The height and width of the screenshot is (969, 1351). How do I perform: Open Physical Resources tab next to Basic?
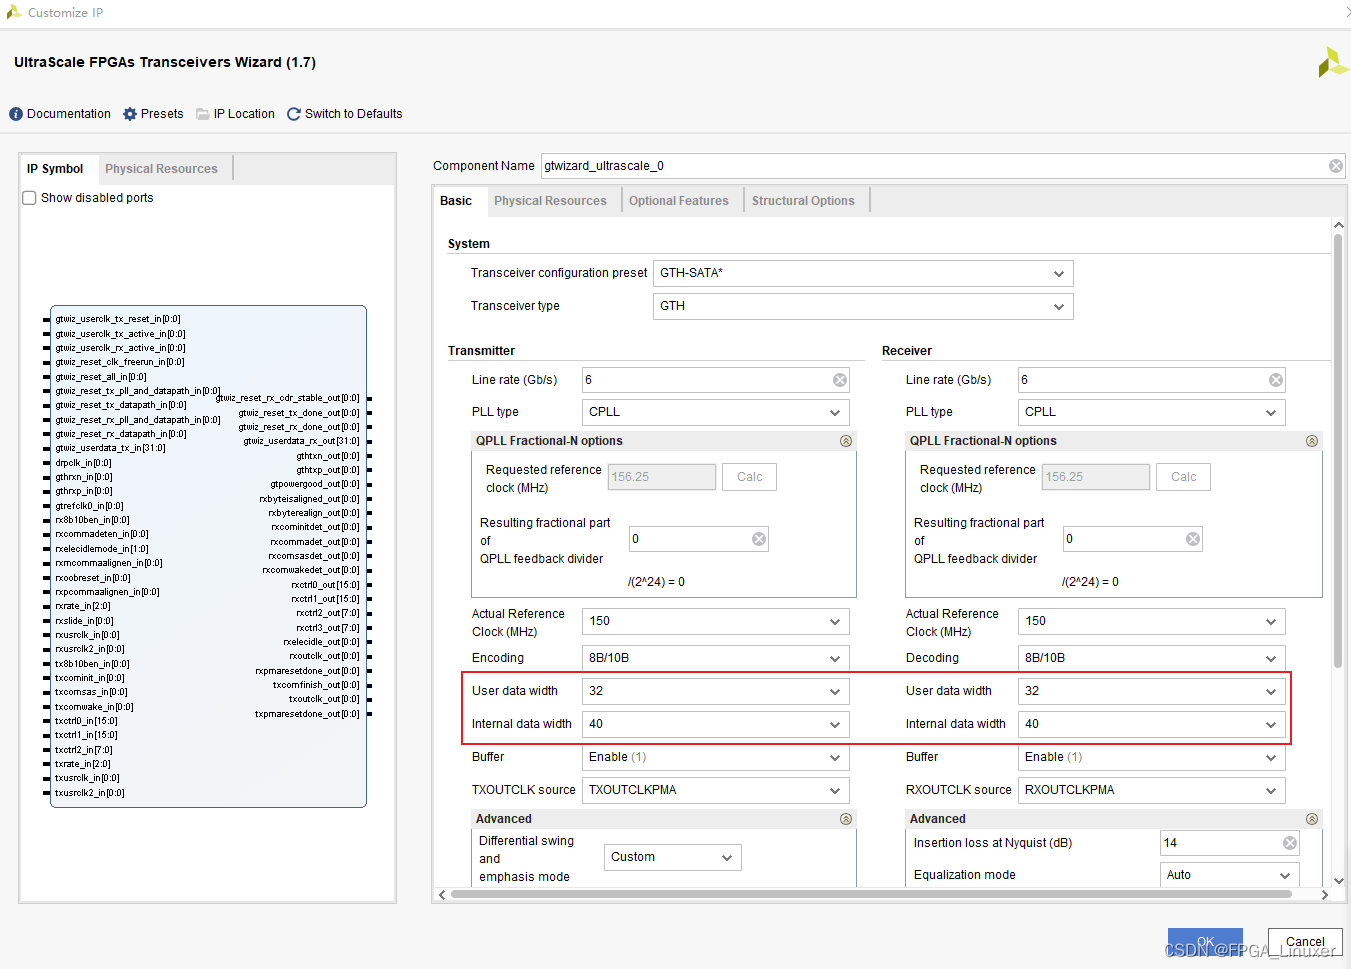point(550,201)
